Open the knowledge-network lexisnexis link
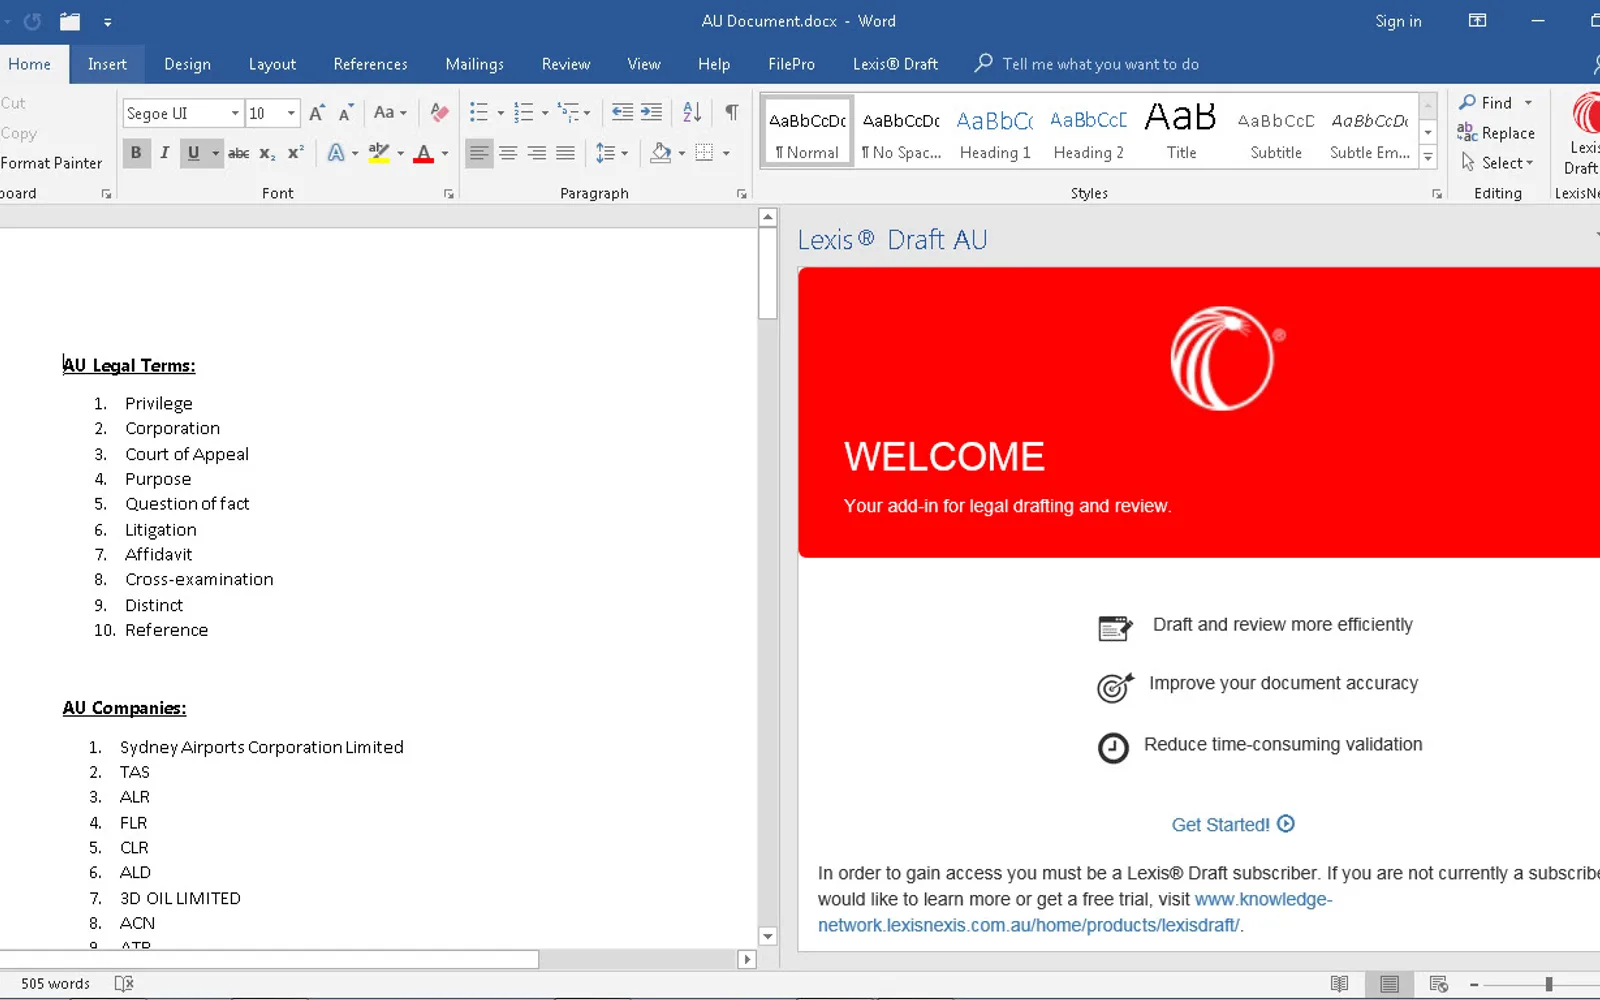 click(1075, 912)
